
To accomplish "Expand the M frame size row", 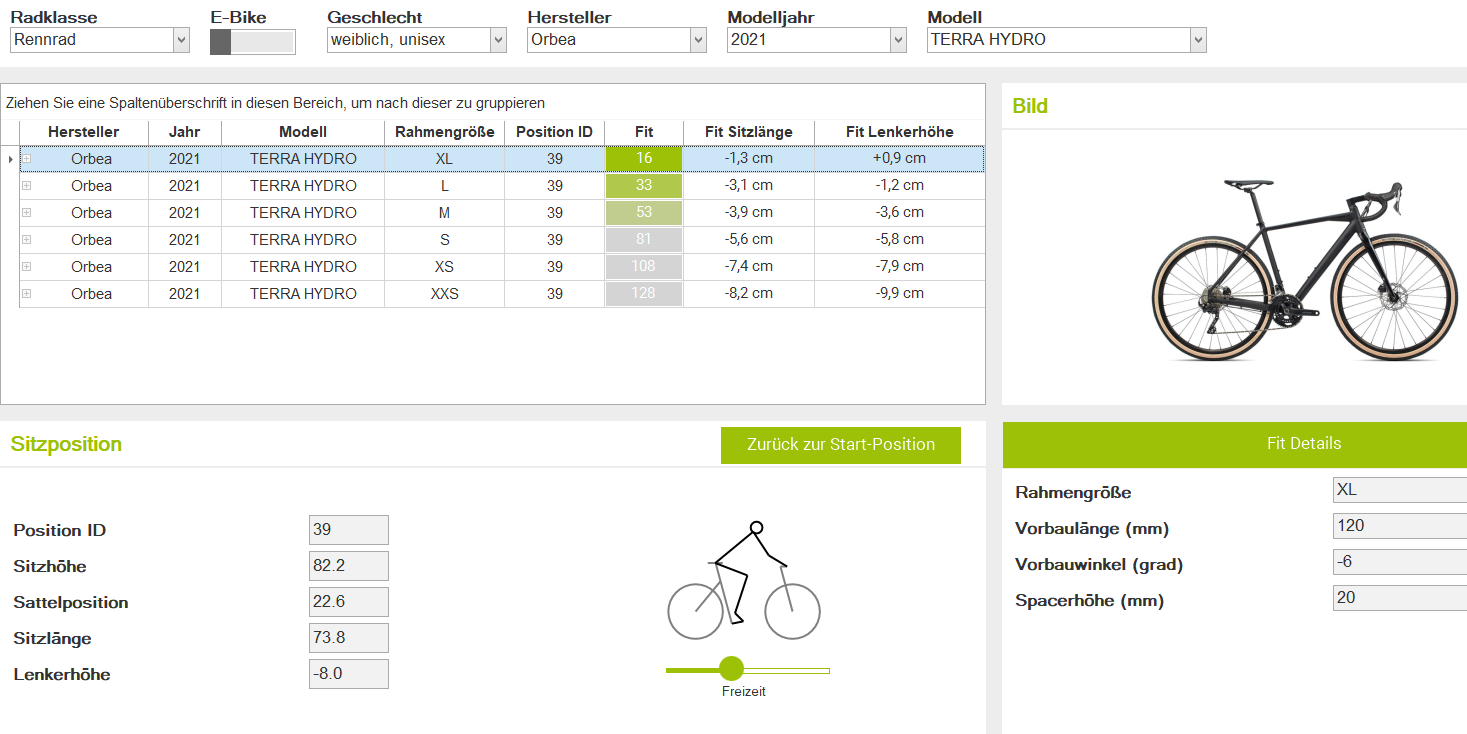I will [x=27, y=213].
